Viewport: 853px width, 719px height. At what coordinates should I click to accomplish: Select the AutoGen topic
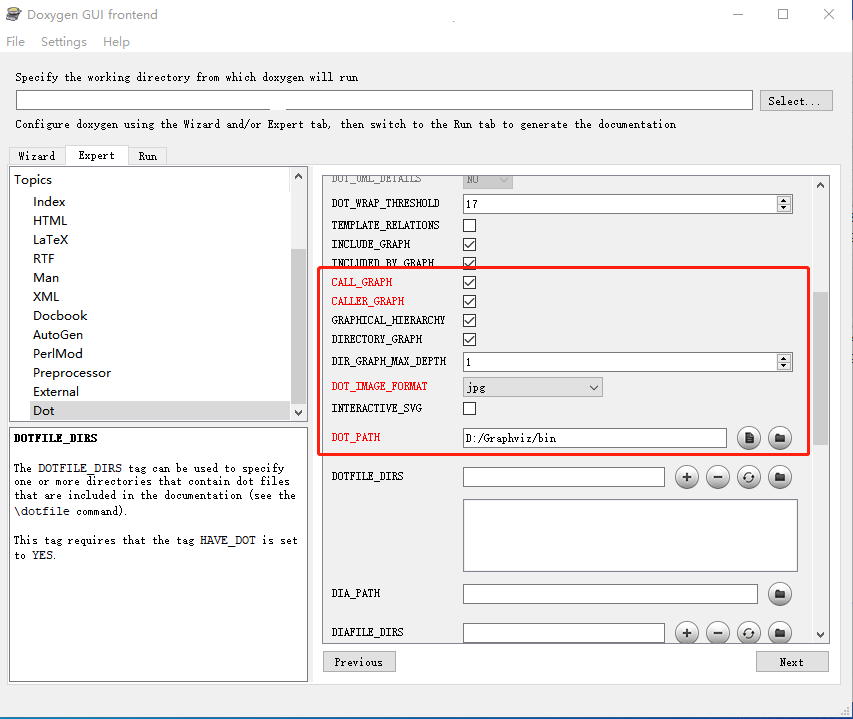58,335
